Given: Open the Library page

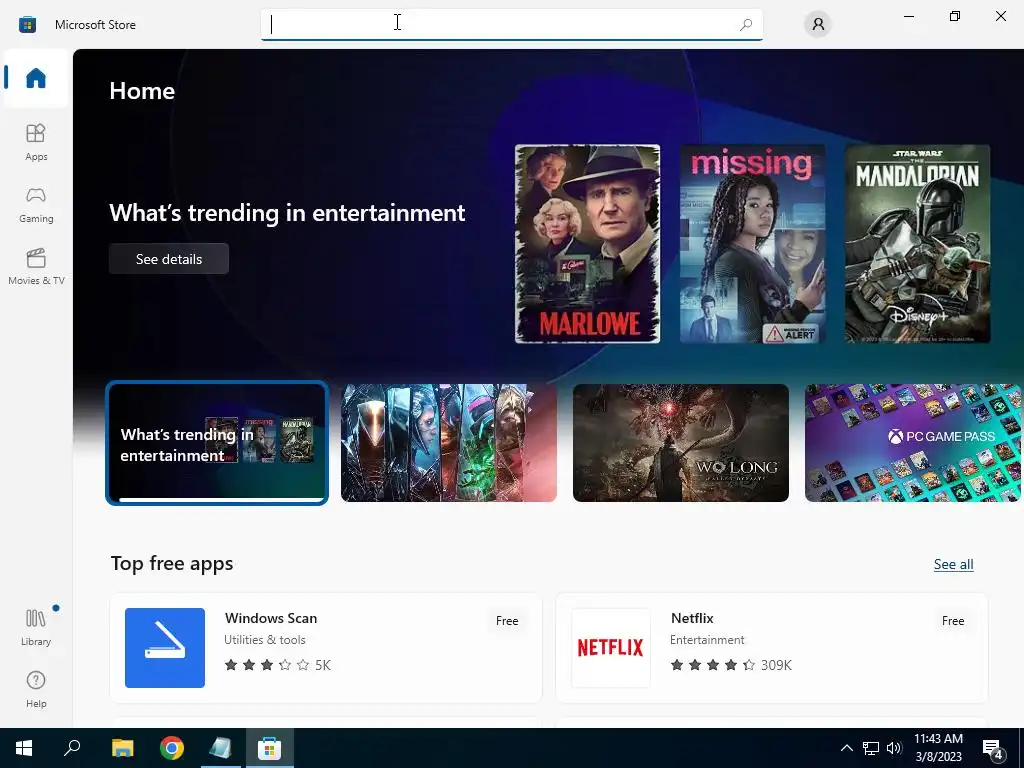Looking at the screenshot, I should [x=36, y=627].
